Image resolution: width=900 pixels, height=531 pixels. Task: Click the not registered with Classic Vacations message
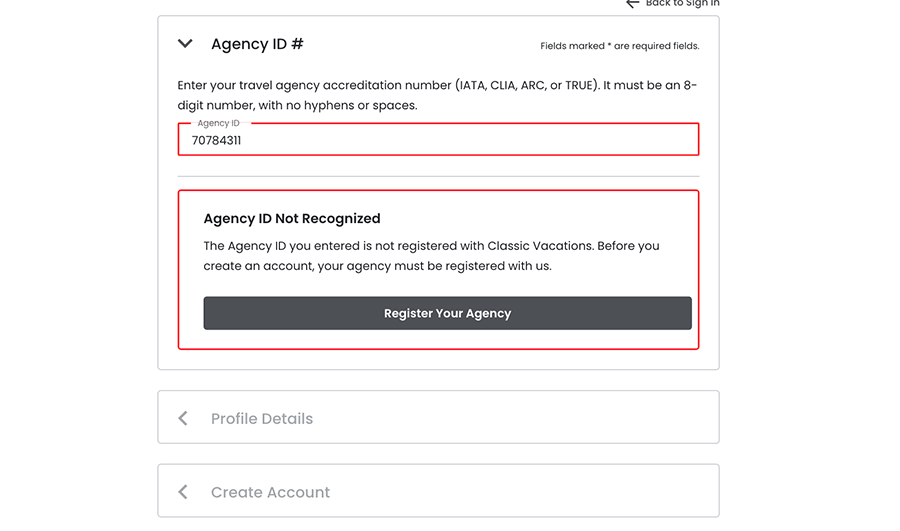431,256
